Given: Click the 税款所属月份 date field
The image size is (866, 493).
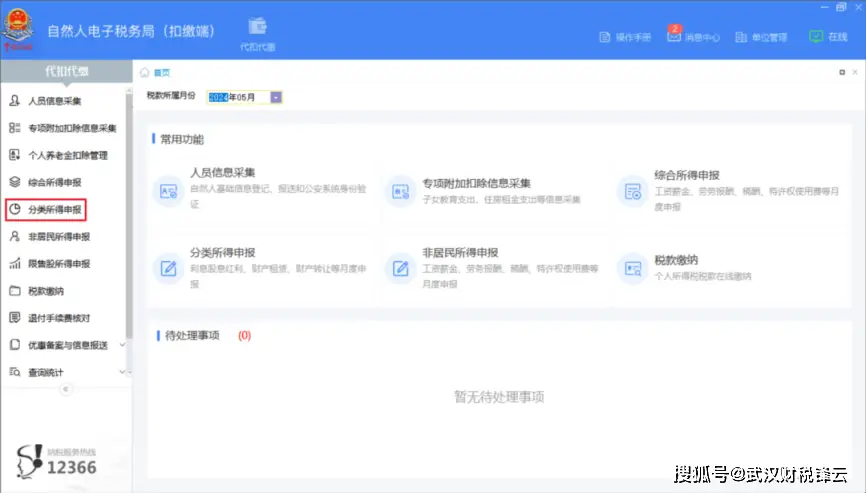Looking at the screenshot, I should [237, 97].
